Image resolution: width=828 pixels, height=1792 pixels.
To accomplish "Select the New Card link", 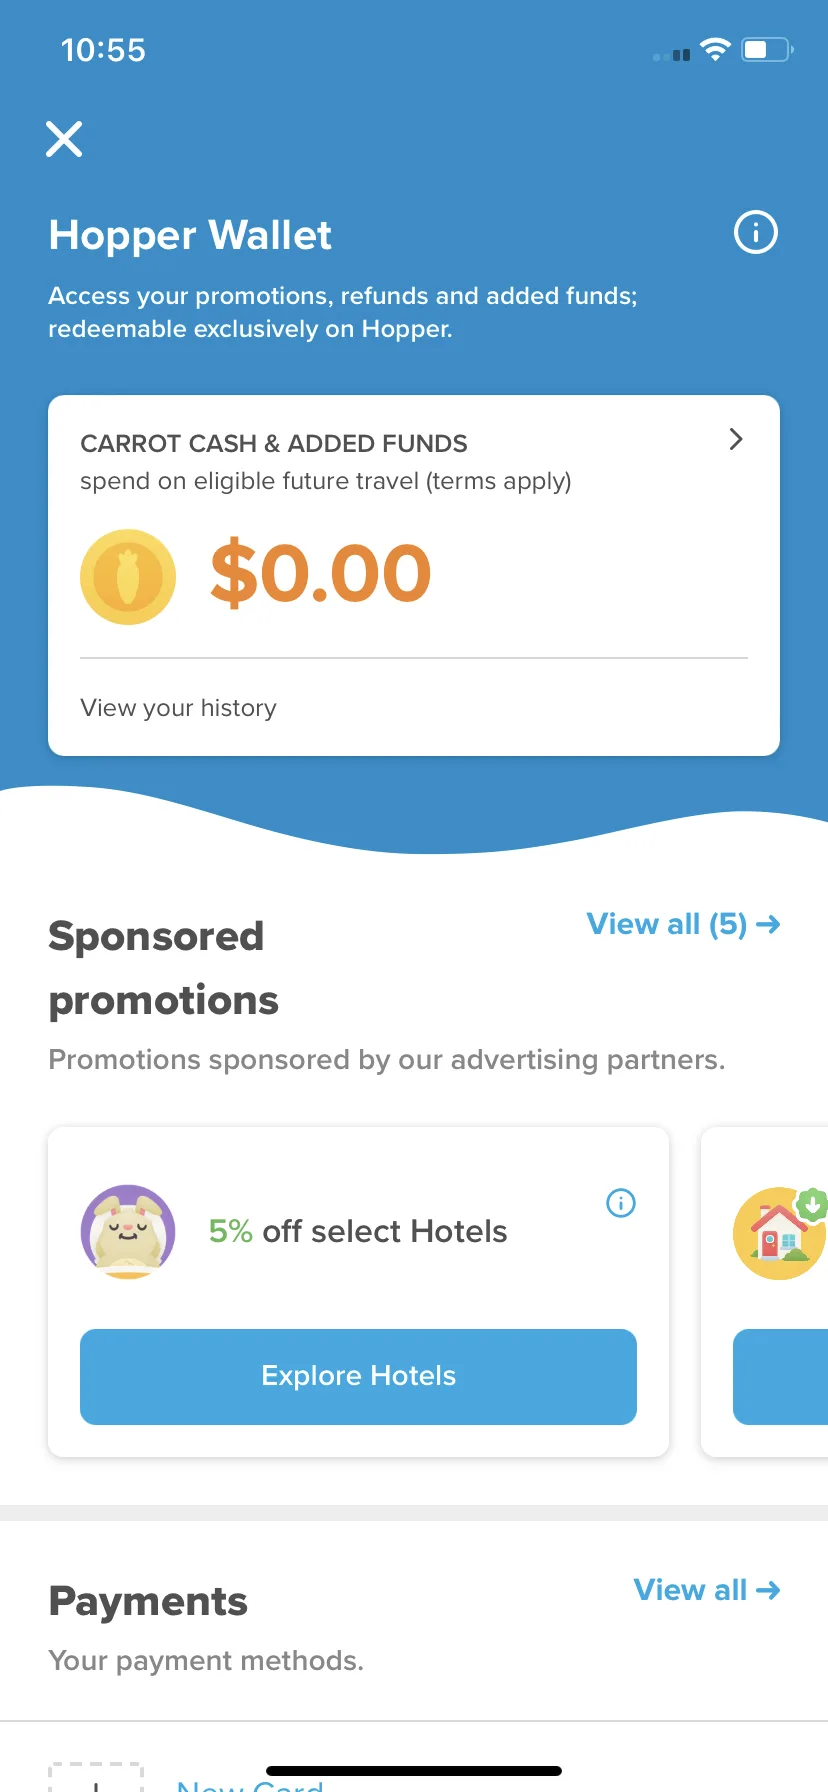I will 250,1783.
